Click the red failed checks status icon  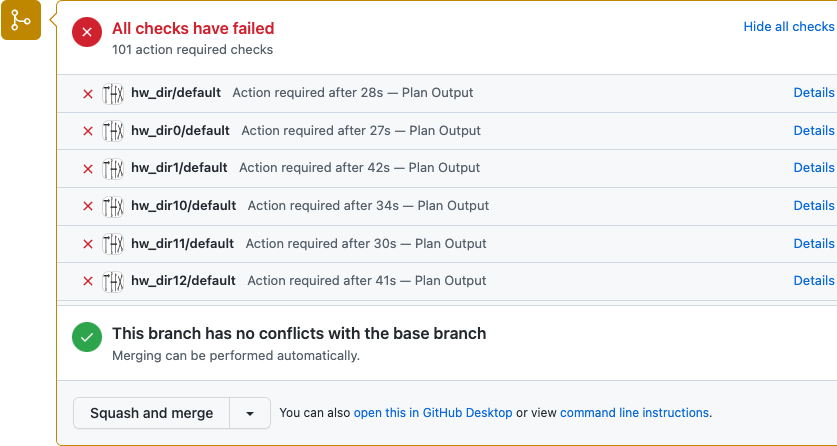[87, 32]
